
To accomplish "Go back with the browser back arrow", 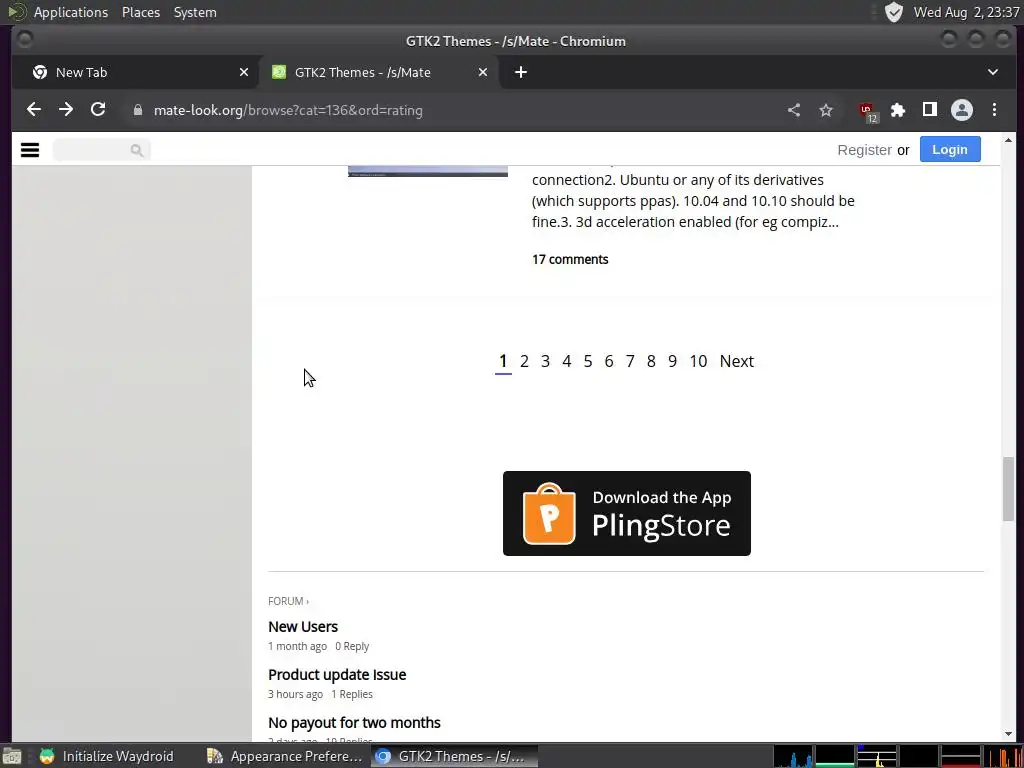I will [x=34, y=110].
